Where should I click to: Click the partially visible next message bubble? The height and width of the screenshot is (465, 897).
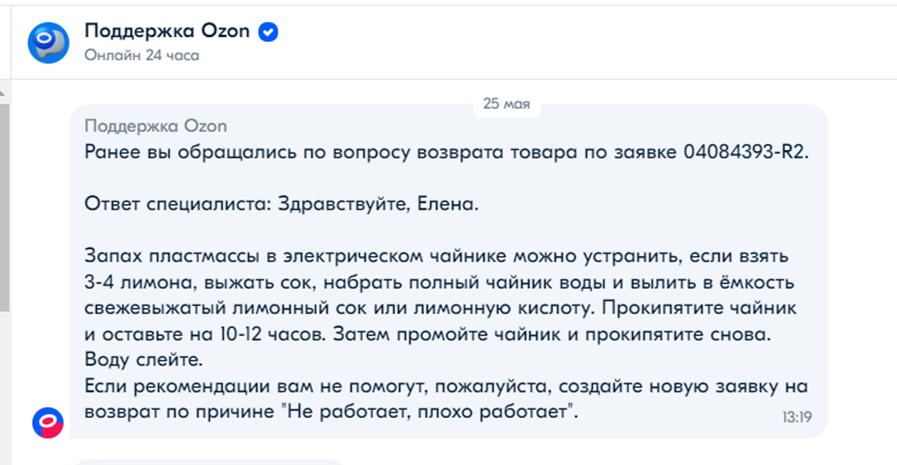point(209,461)
